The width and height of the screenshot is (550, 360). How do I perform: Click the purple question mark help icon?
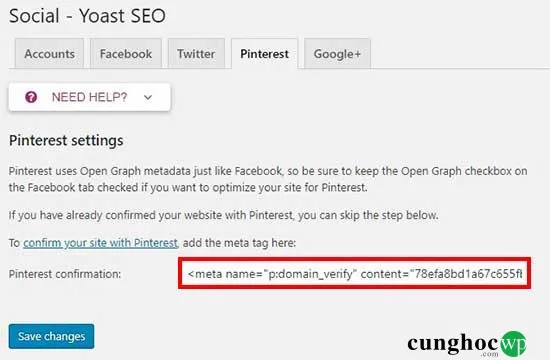(x=31, y=97)
